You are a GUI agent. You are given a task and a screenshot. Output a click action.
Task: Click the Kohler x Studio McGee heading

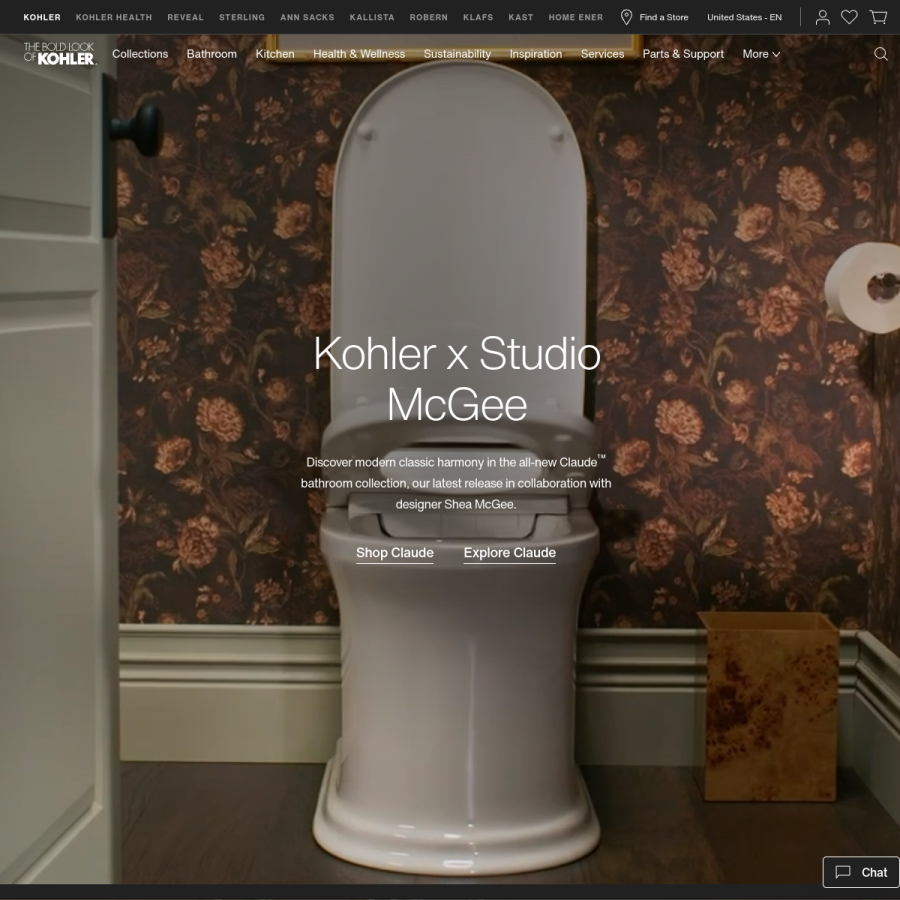click(x=457, y=379)
